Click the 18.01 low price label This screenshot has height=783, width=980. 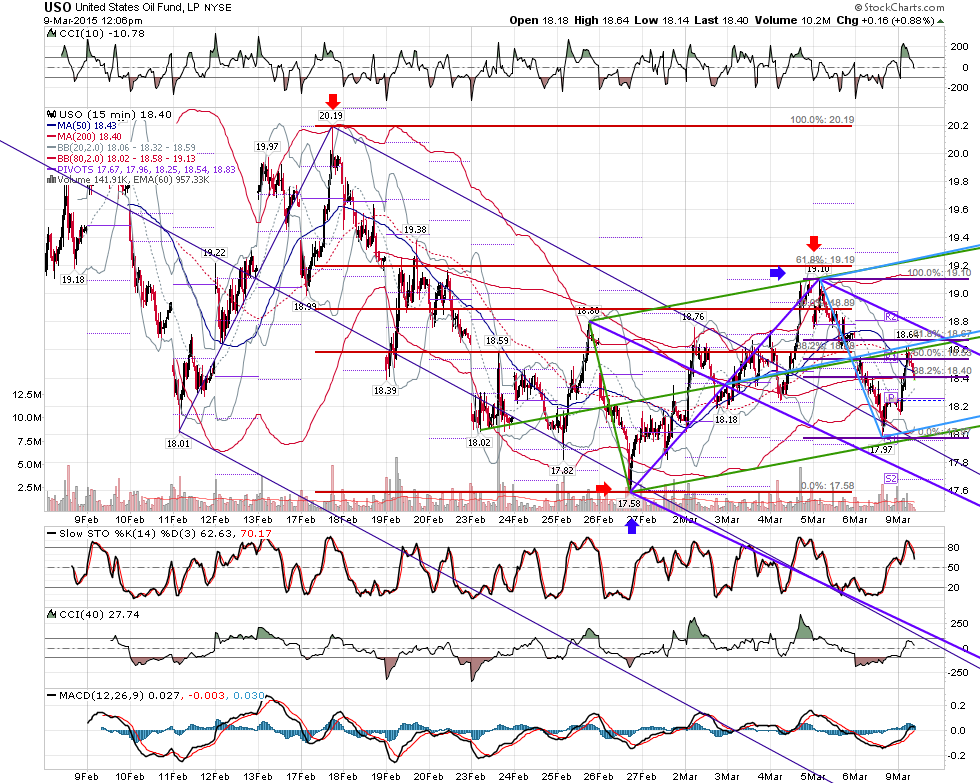[178, 444]
